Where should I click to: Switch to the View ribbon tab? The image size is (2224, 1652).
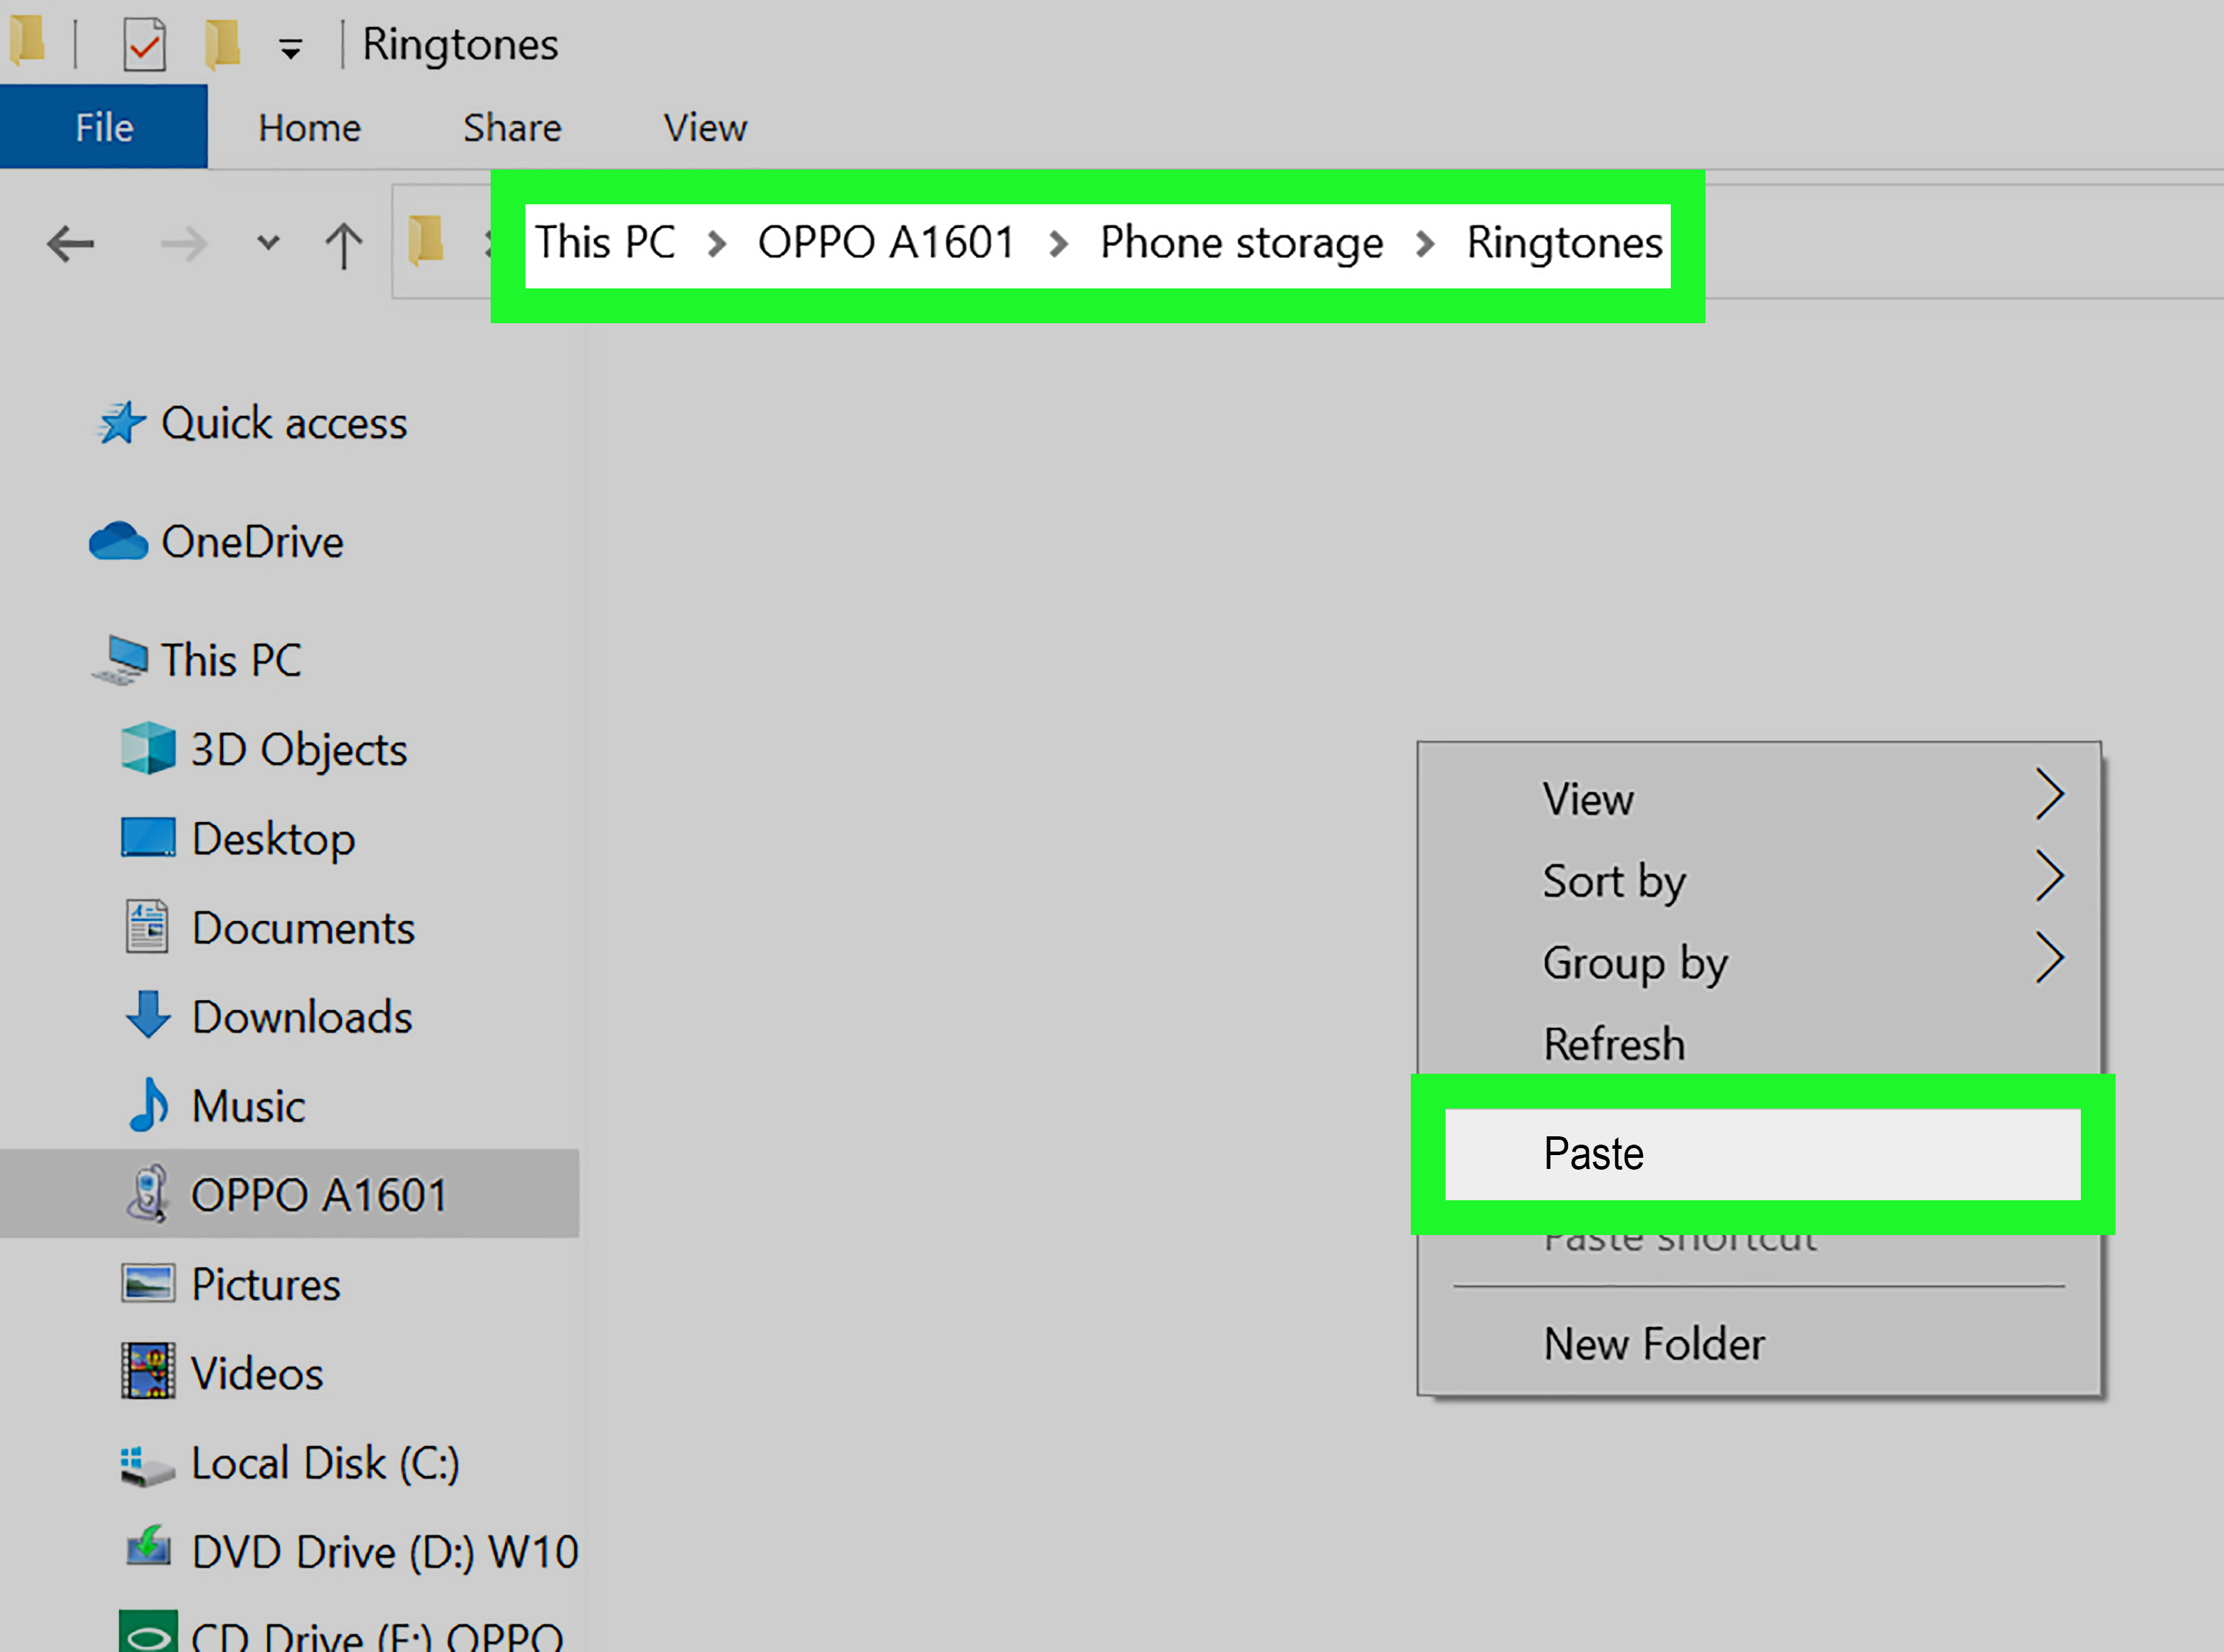point(705,128)
